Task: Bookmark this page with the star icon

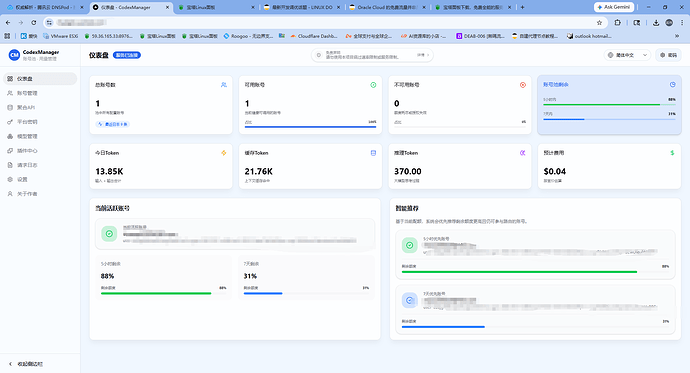Action: (x=599, y=22)
